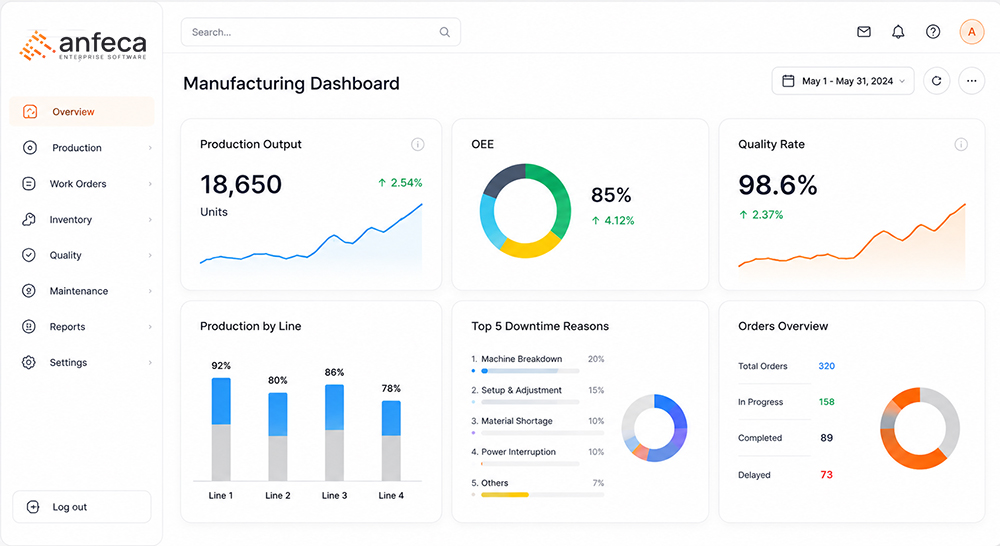Click the Work Orders sidebar icon
The width and height of the screenshot is (1000, 546).
(x=29, y=184)
